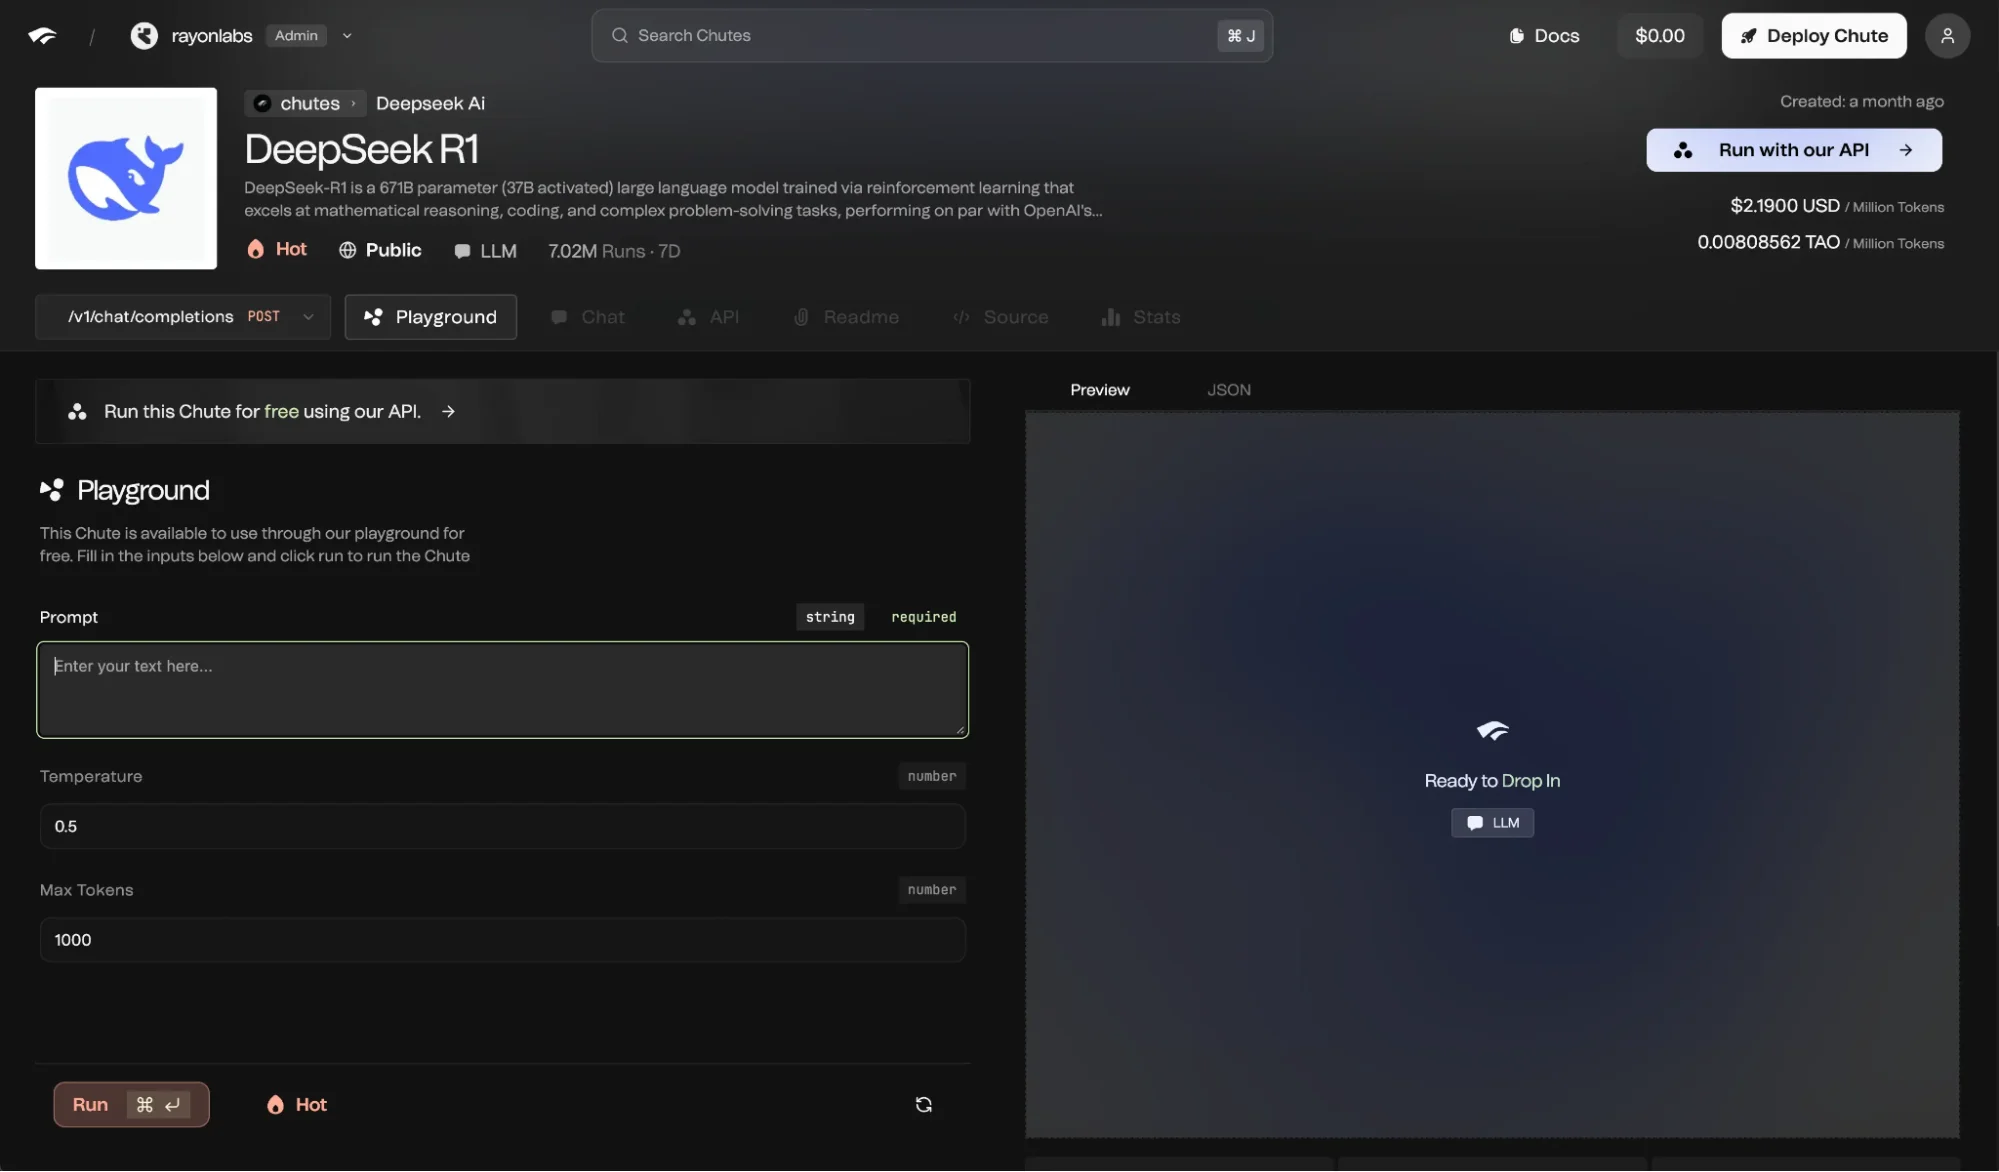Switch to the JSON output tab
The width and height of the screenshot is (1999, 1172).
(1229, 390)
